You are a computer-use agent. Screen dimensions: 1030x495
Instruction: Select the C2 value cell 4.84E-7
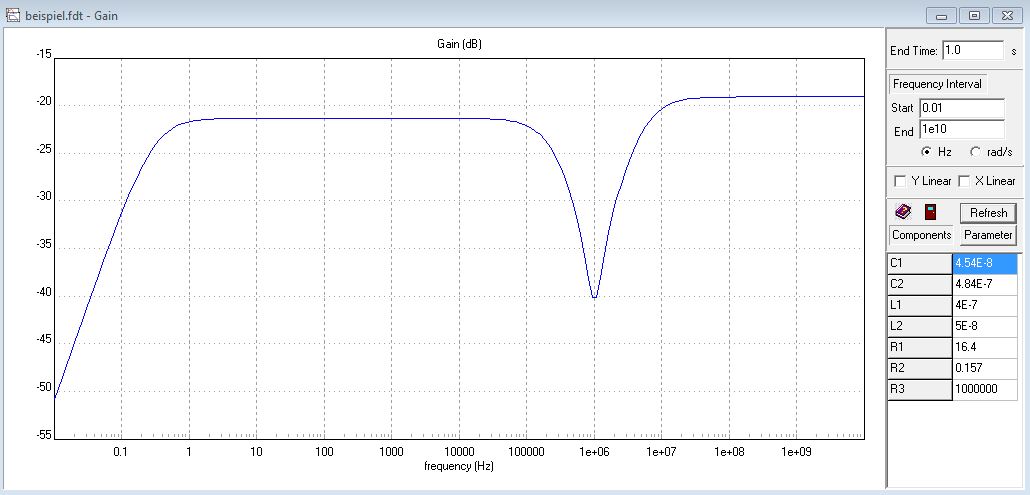tap(985, 284)
